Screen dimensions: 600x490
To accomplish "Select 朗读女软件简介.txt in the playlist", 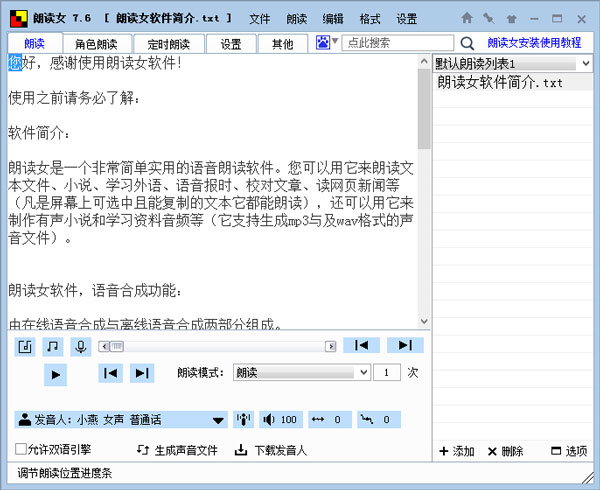I will pyautogui.click(x=500, y=82).
